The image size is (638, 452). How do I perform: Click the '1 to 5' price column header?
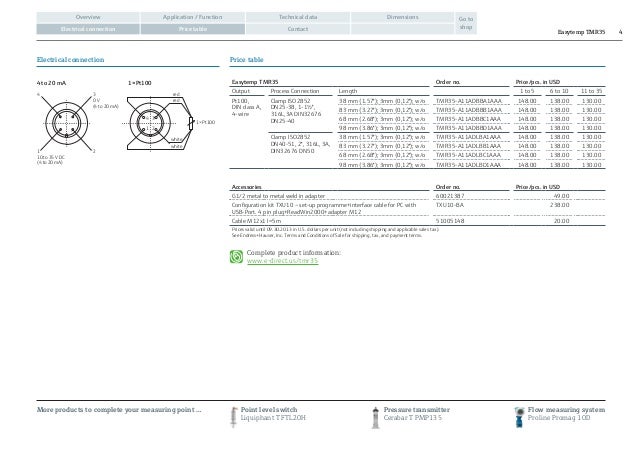coord(527,91)
